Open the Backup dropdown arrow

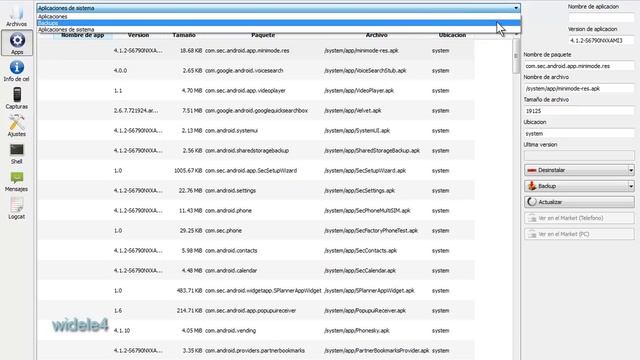(631, 186)
